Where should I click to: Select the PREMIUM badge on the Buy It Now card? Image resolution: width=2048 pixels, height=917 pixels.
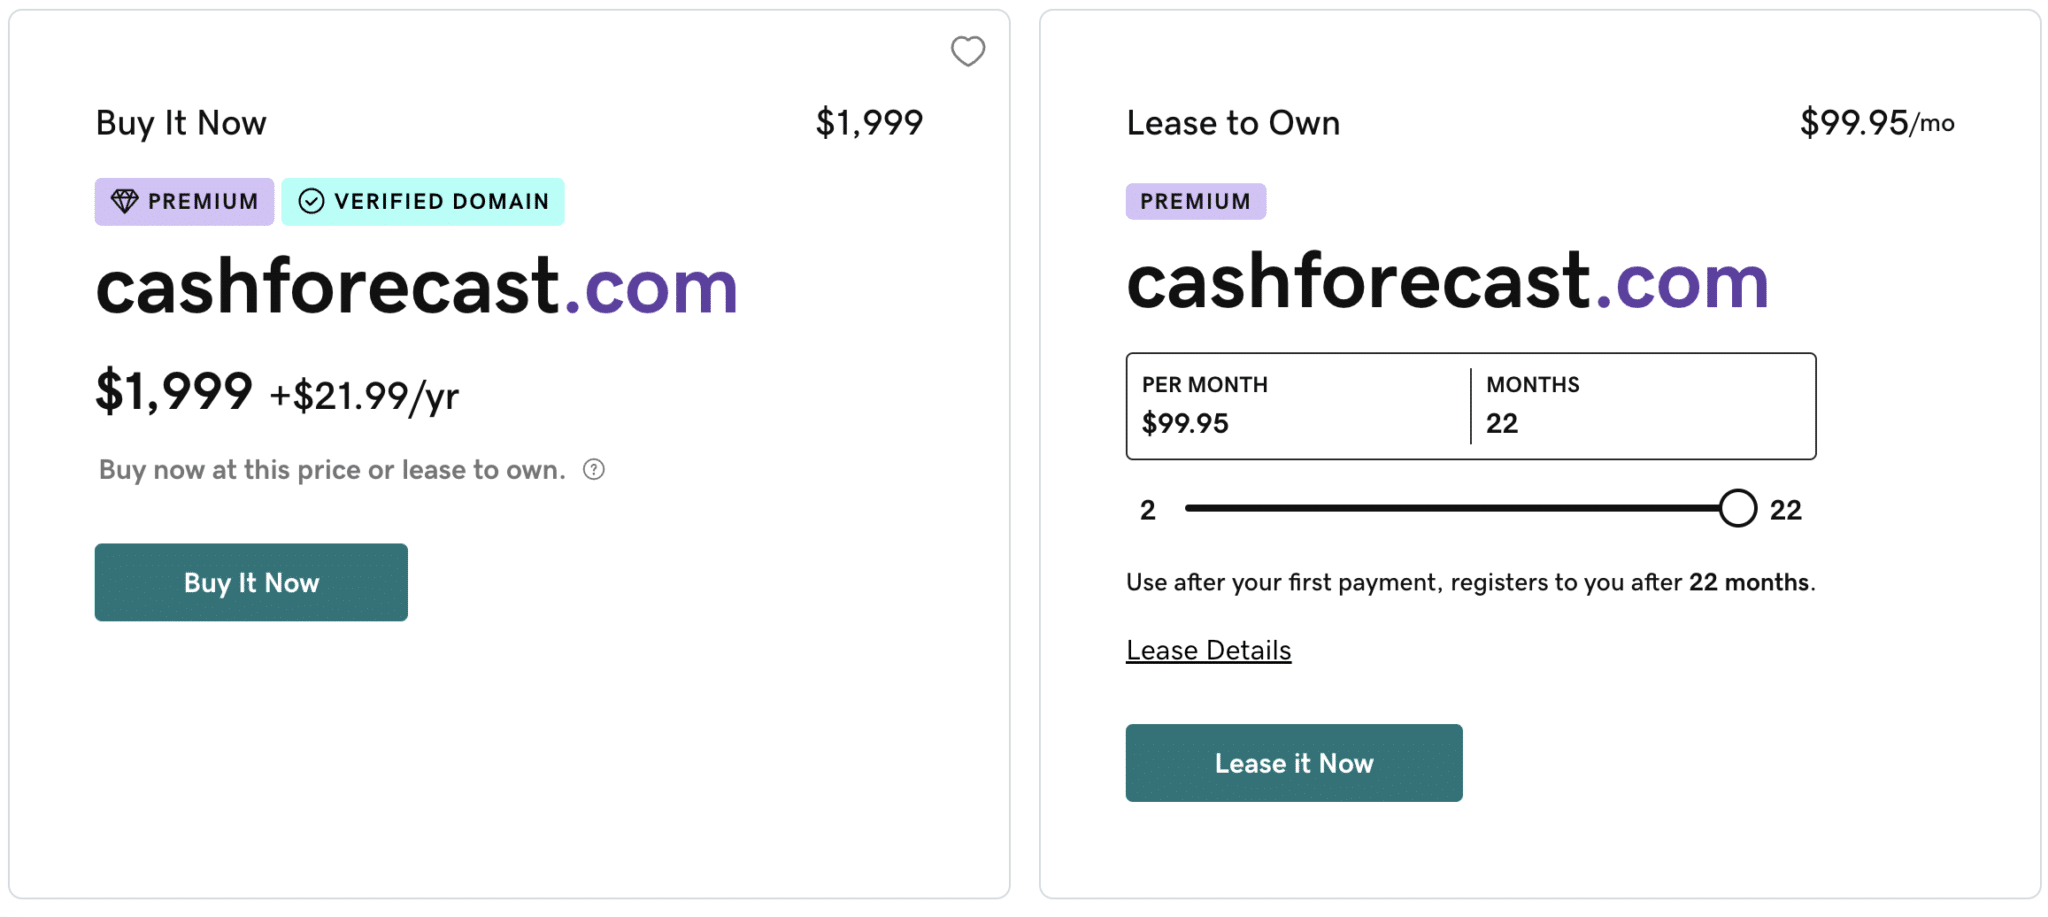184,201
